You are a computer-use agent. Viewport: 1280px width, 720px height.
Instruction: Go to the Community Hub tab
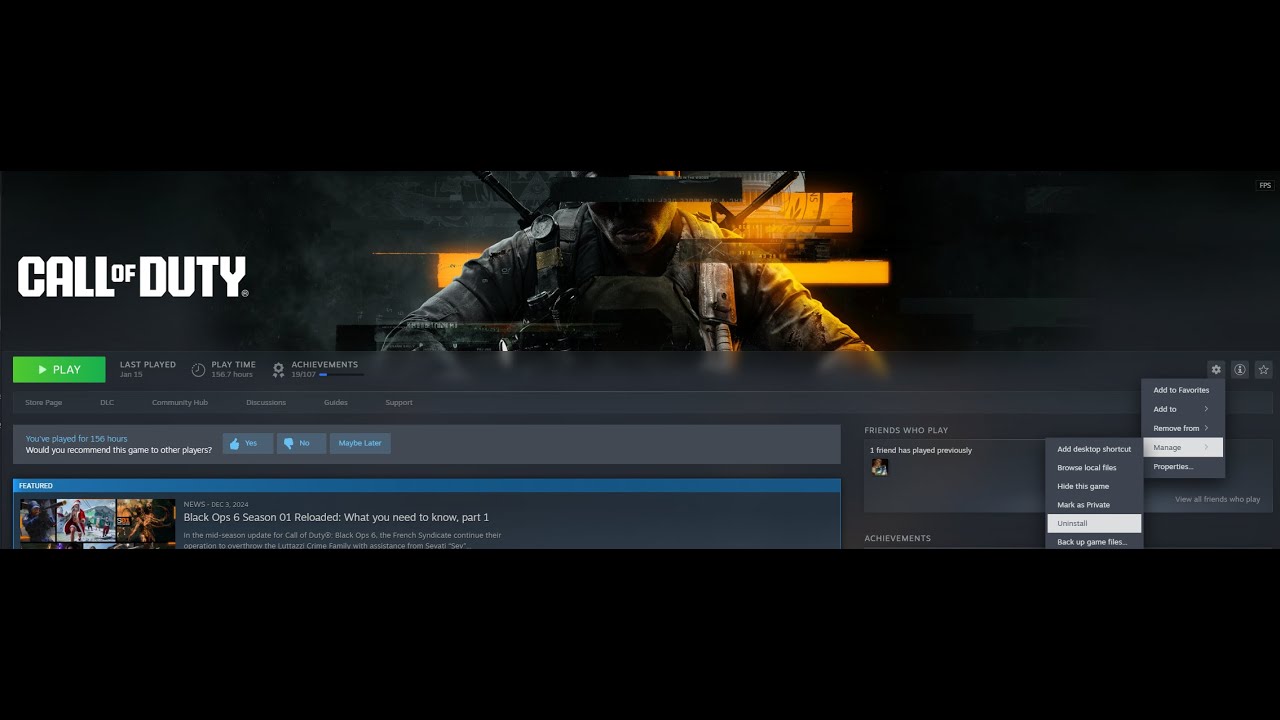(180, 402)
